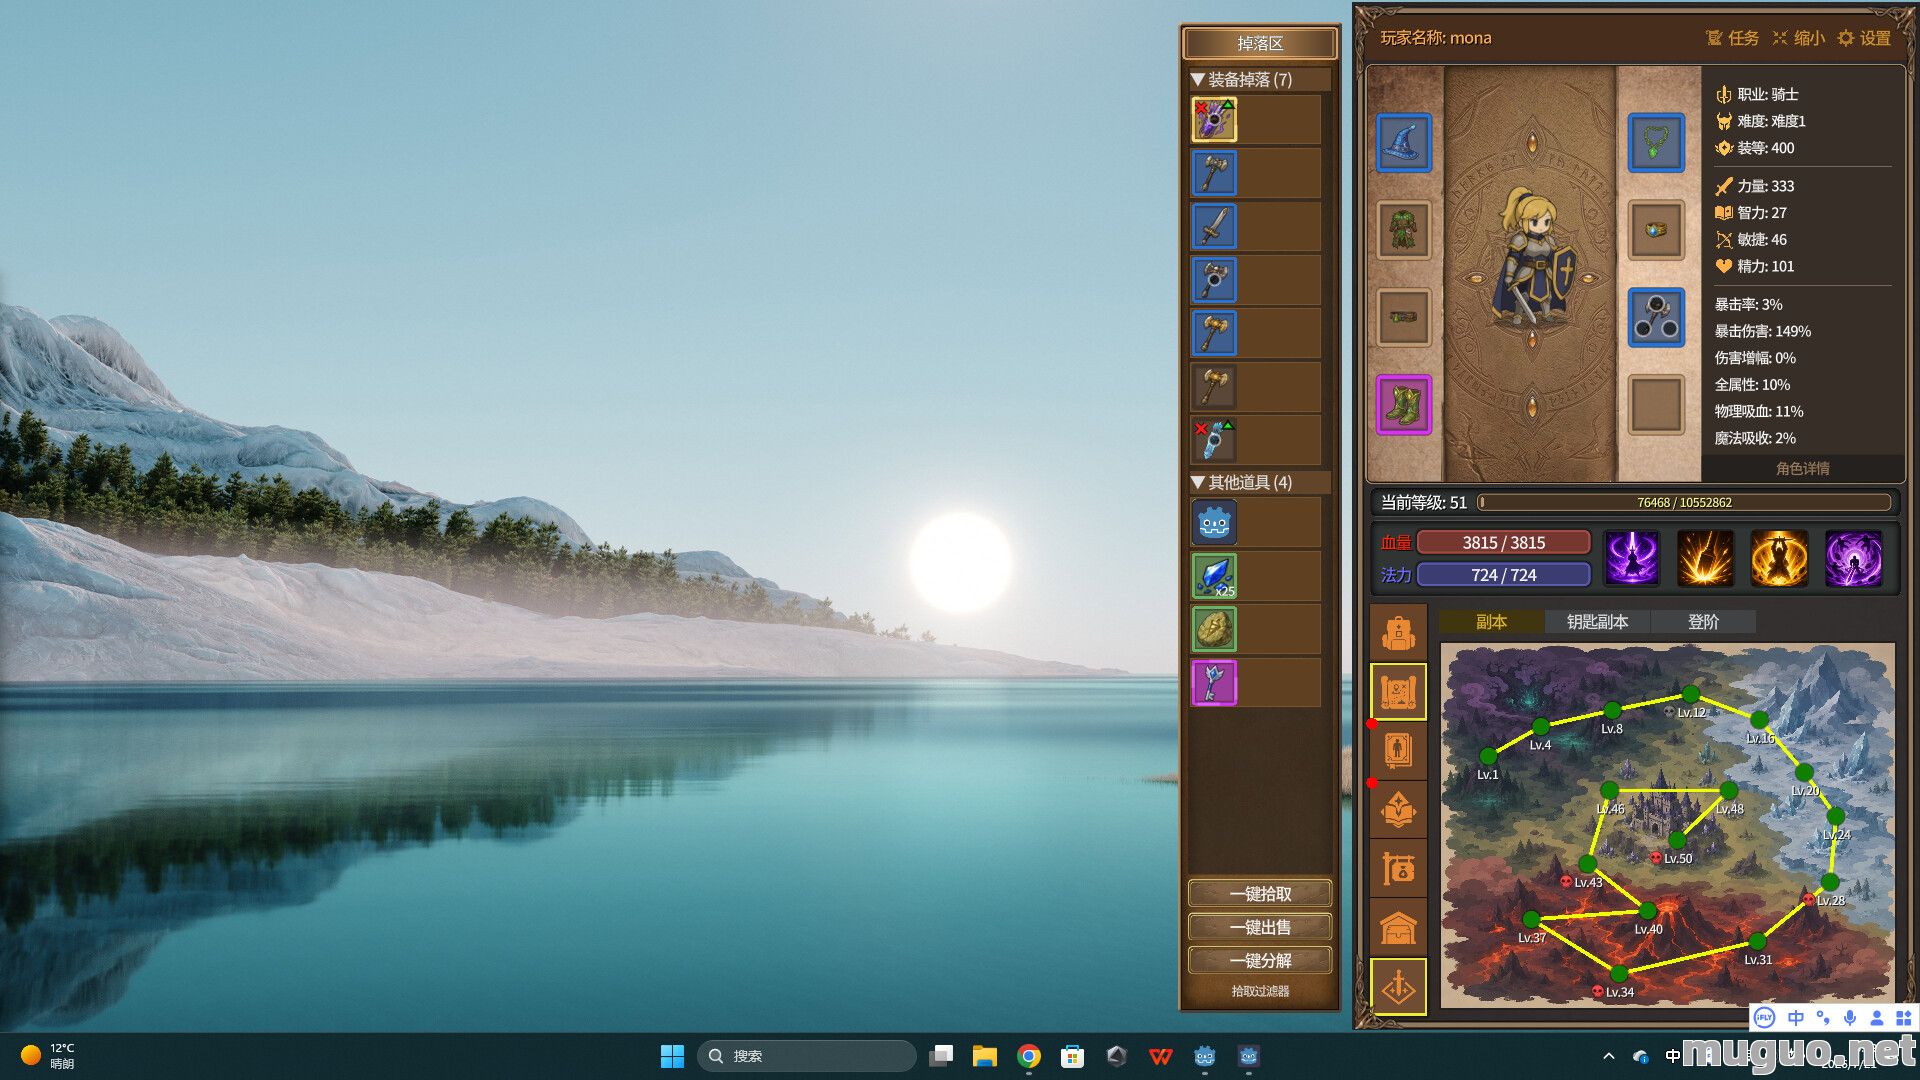1920x1080 pixels.
Task: Open the character book sidebar icon
Action: (1398, 750)
